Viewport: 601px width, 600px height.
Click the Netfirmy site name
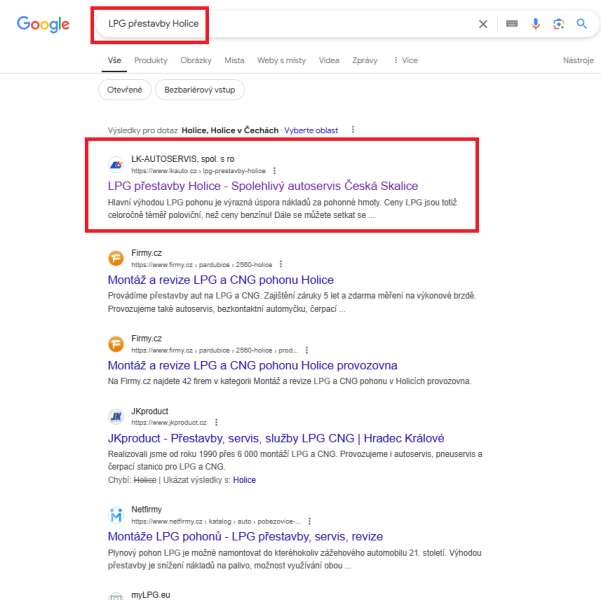pos(146,509)
